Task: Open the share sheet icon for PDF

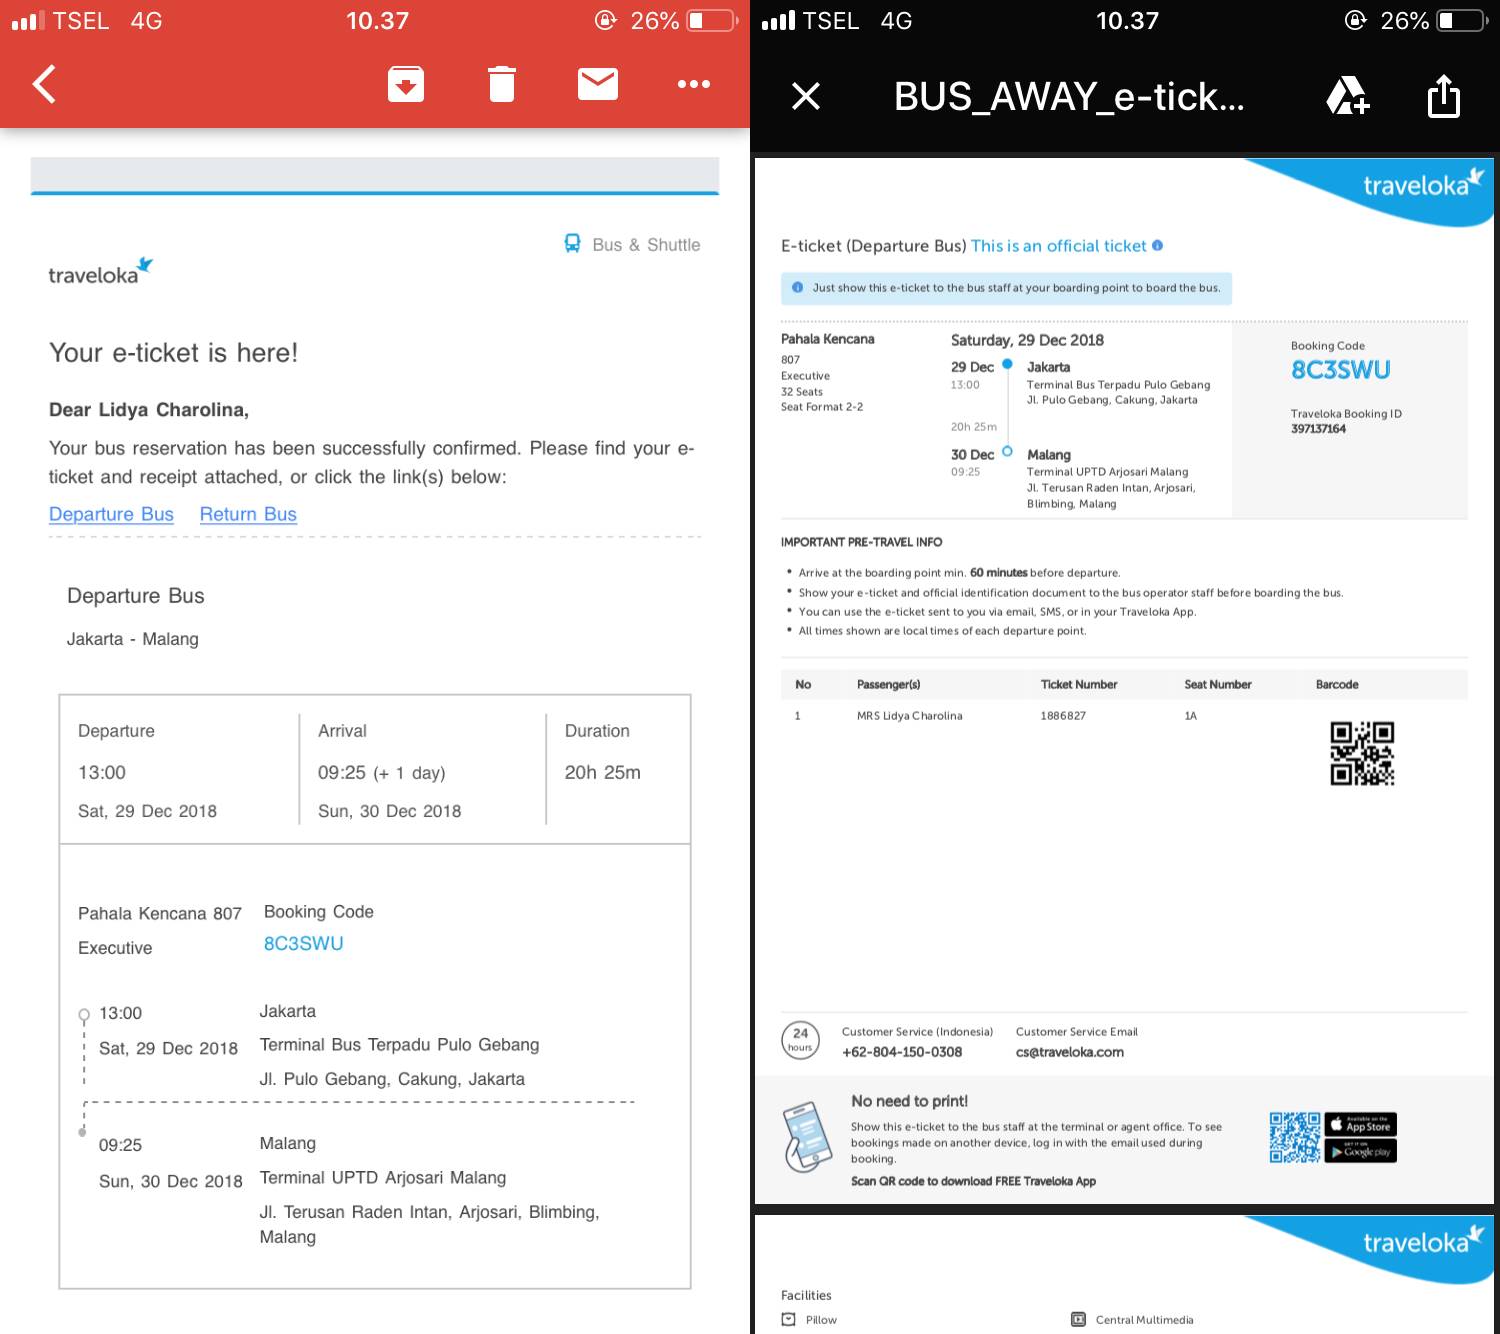Action: (1444, 96)
